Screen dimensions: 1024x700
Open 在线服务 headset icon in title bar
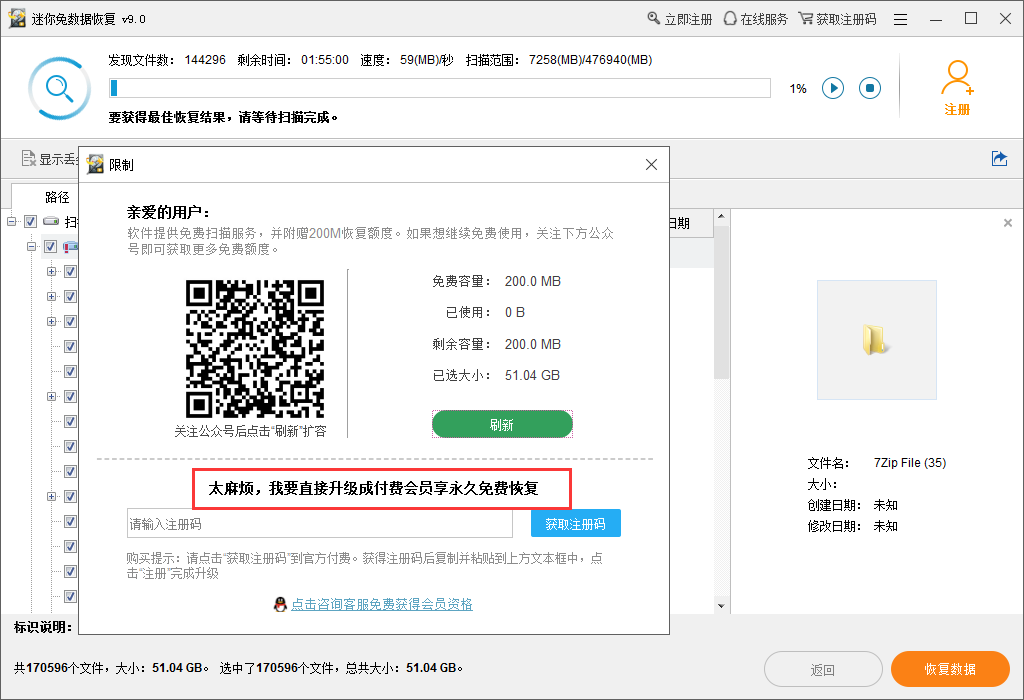pyautogui.click(x=729, y=18)
